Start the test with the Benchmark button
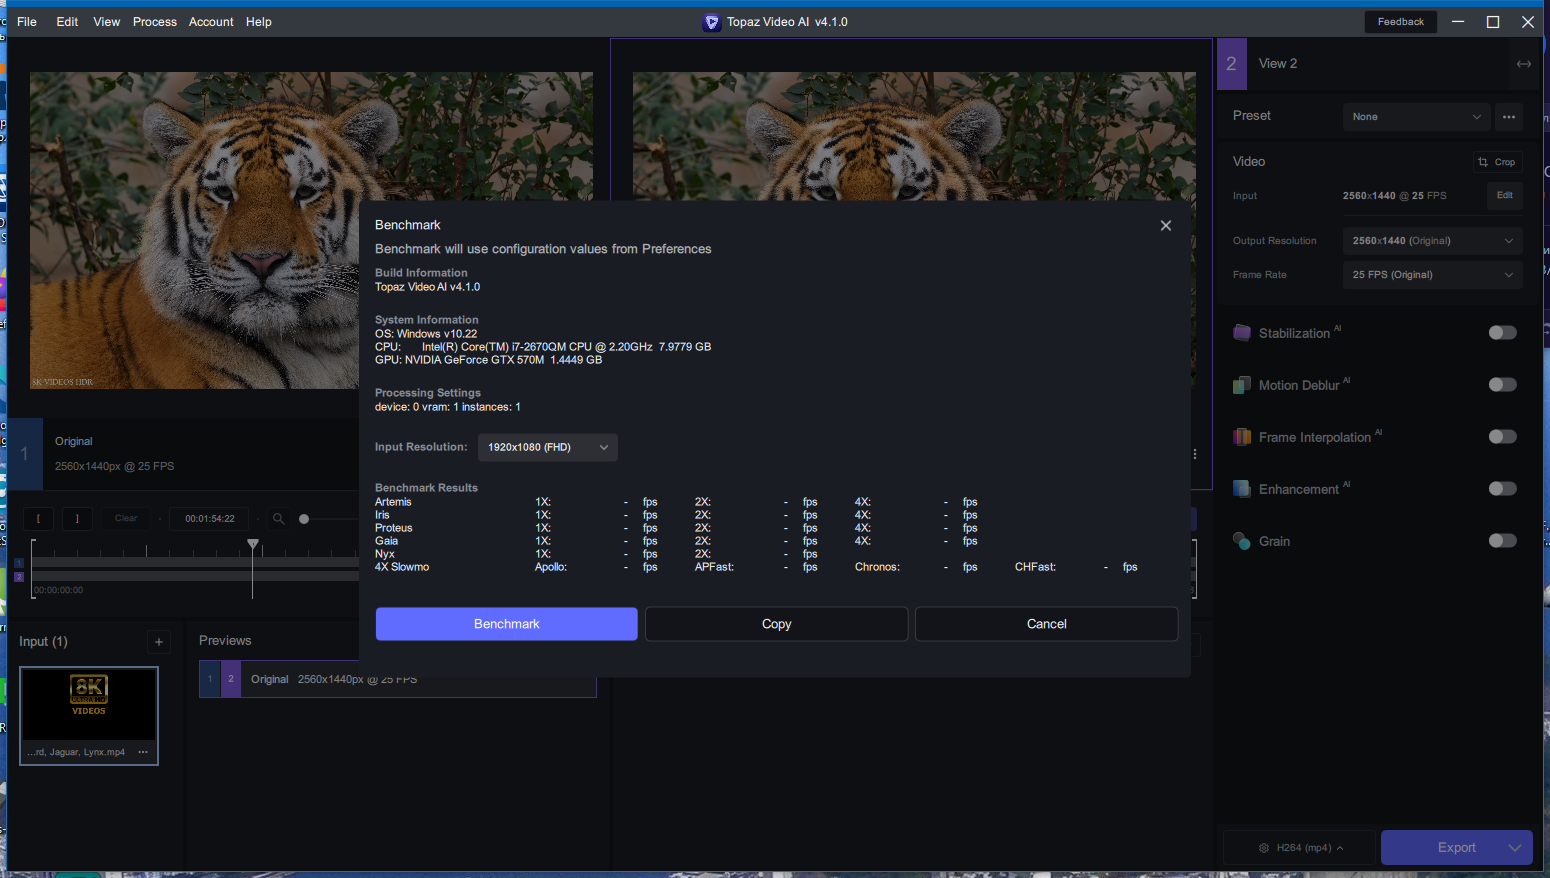The image size is (1550, 878). click(x=507, y=624)
